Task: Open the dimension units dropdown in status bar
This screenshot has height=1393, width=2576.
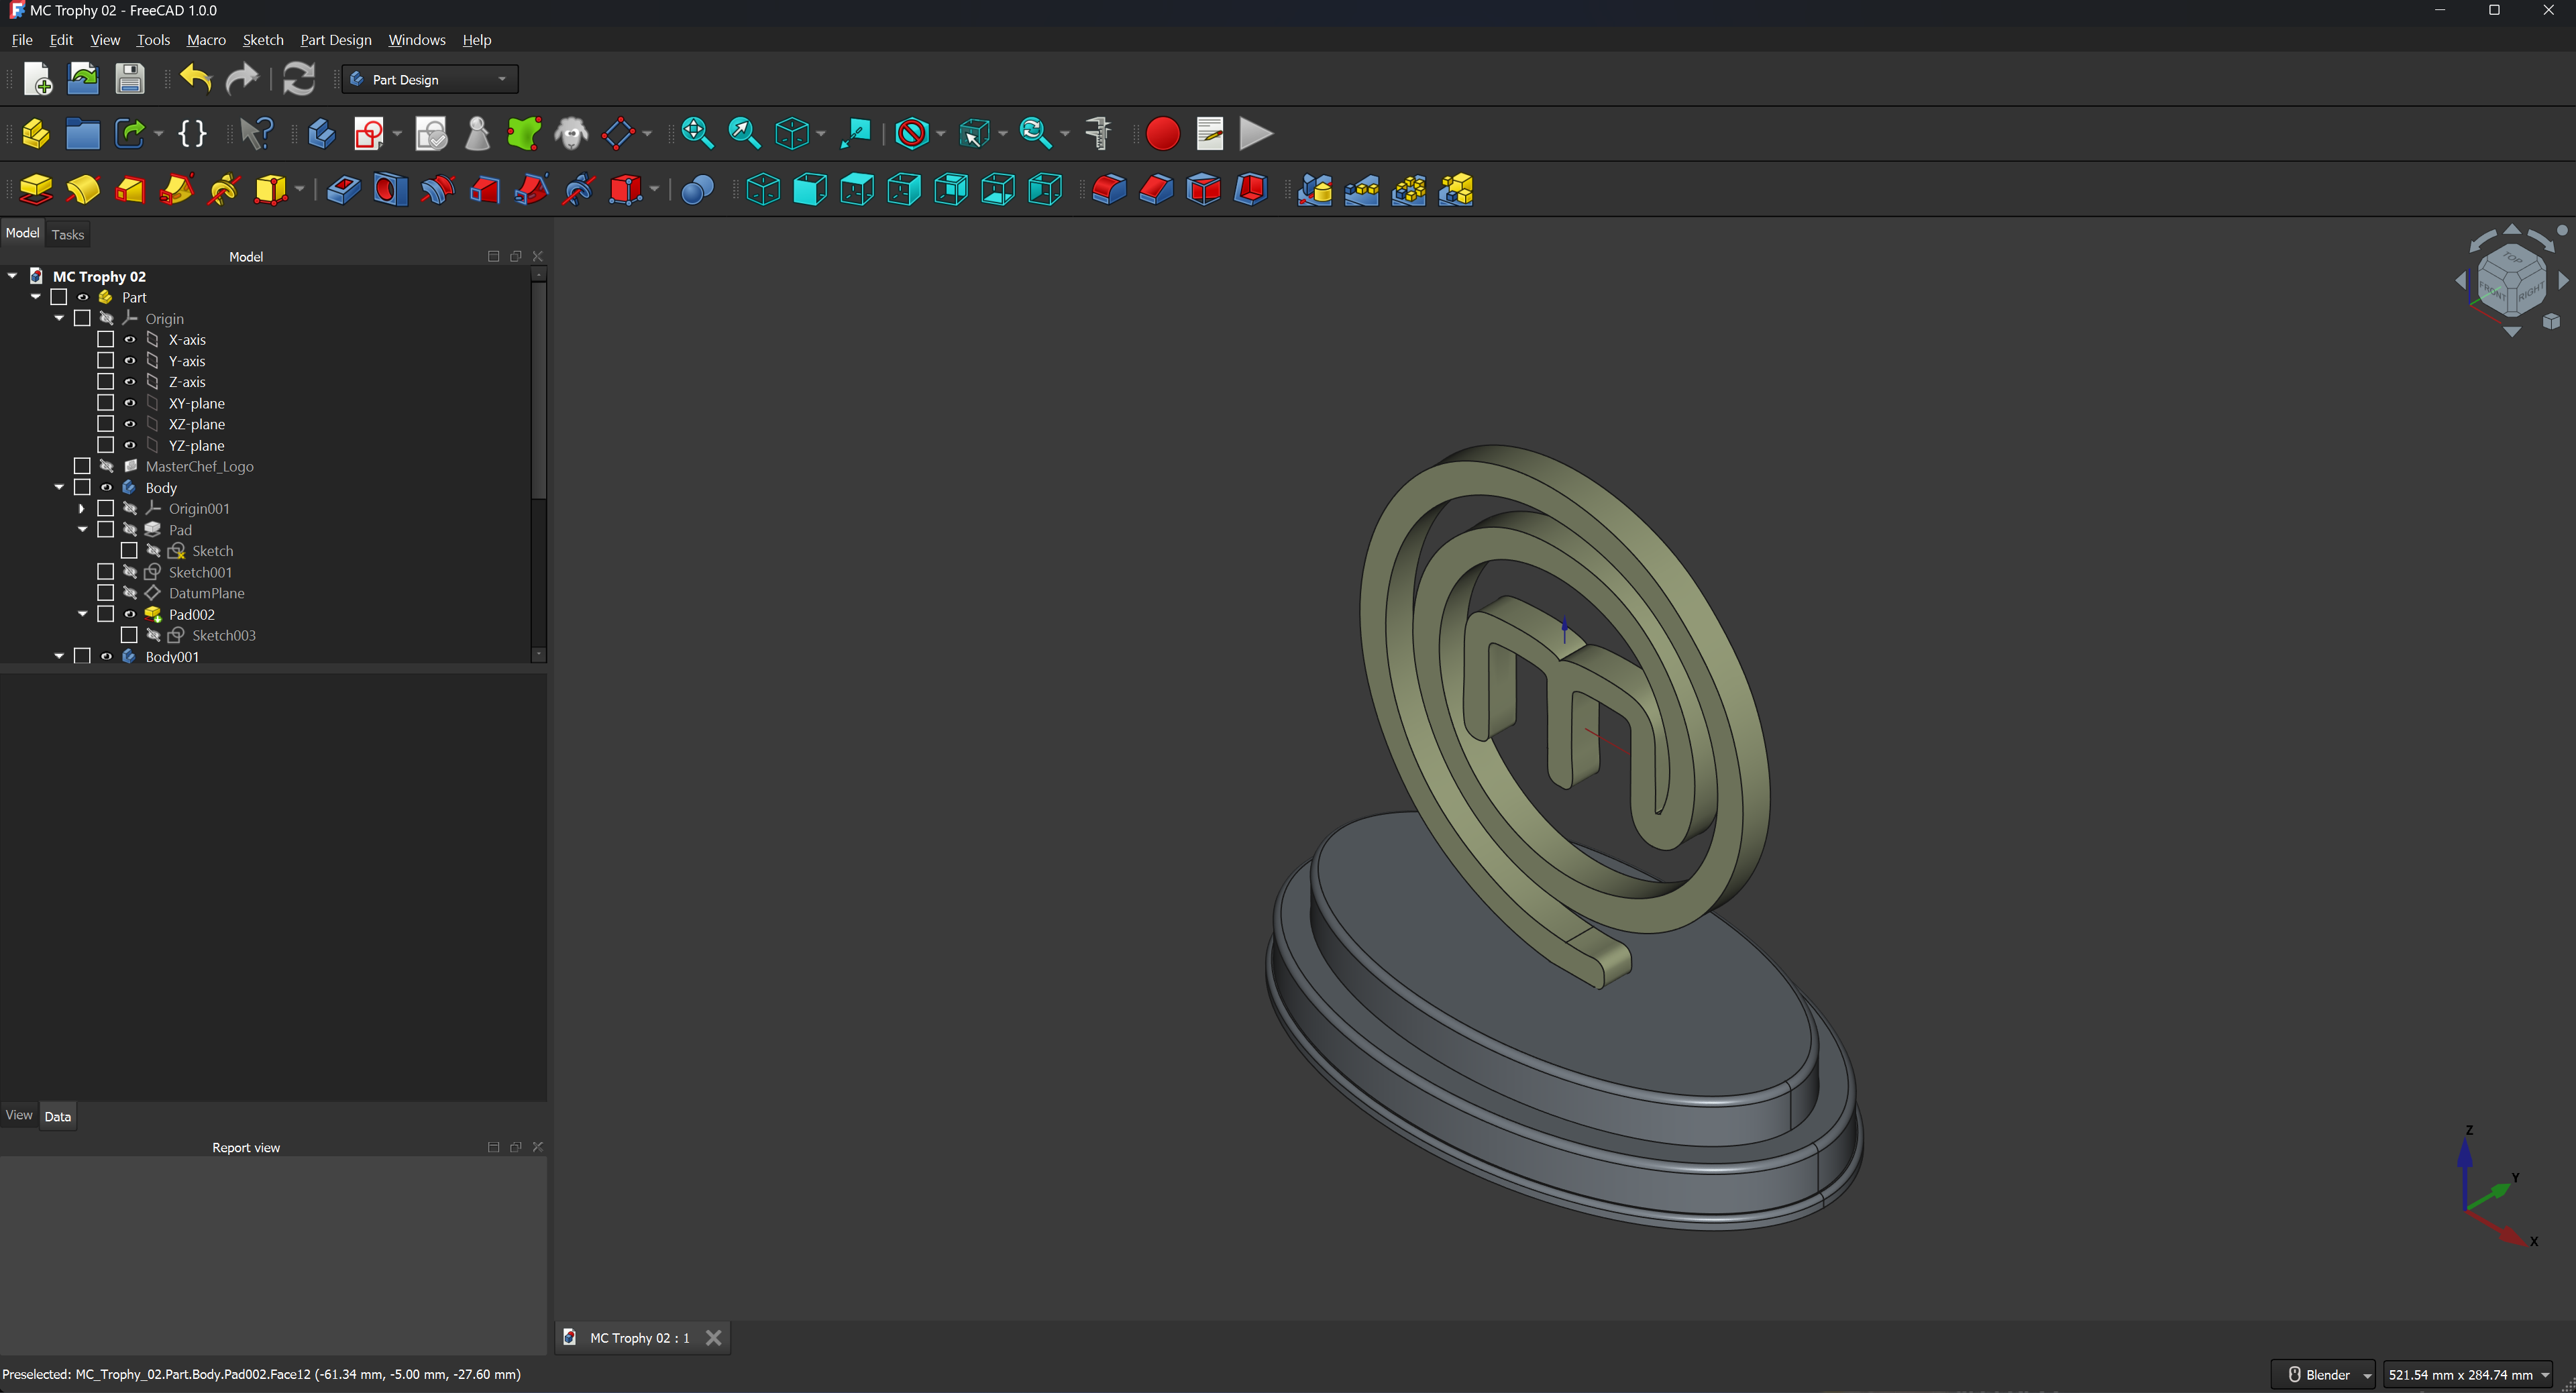Action: click(2467, 1374)
